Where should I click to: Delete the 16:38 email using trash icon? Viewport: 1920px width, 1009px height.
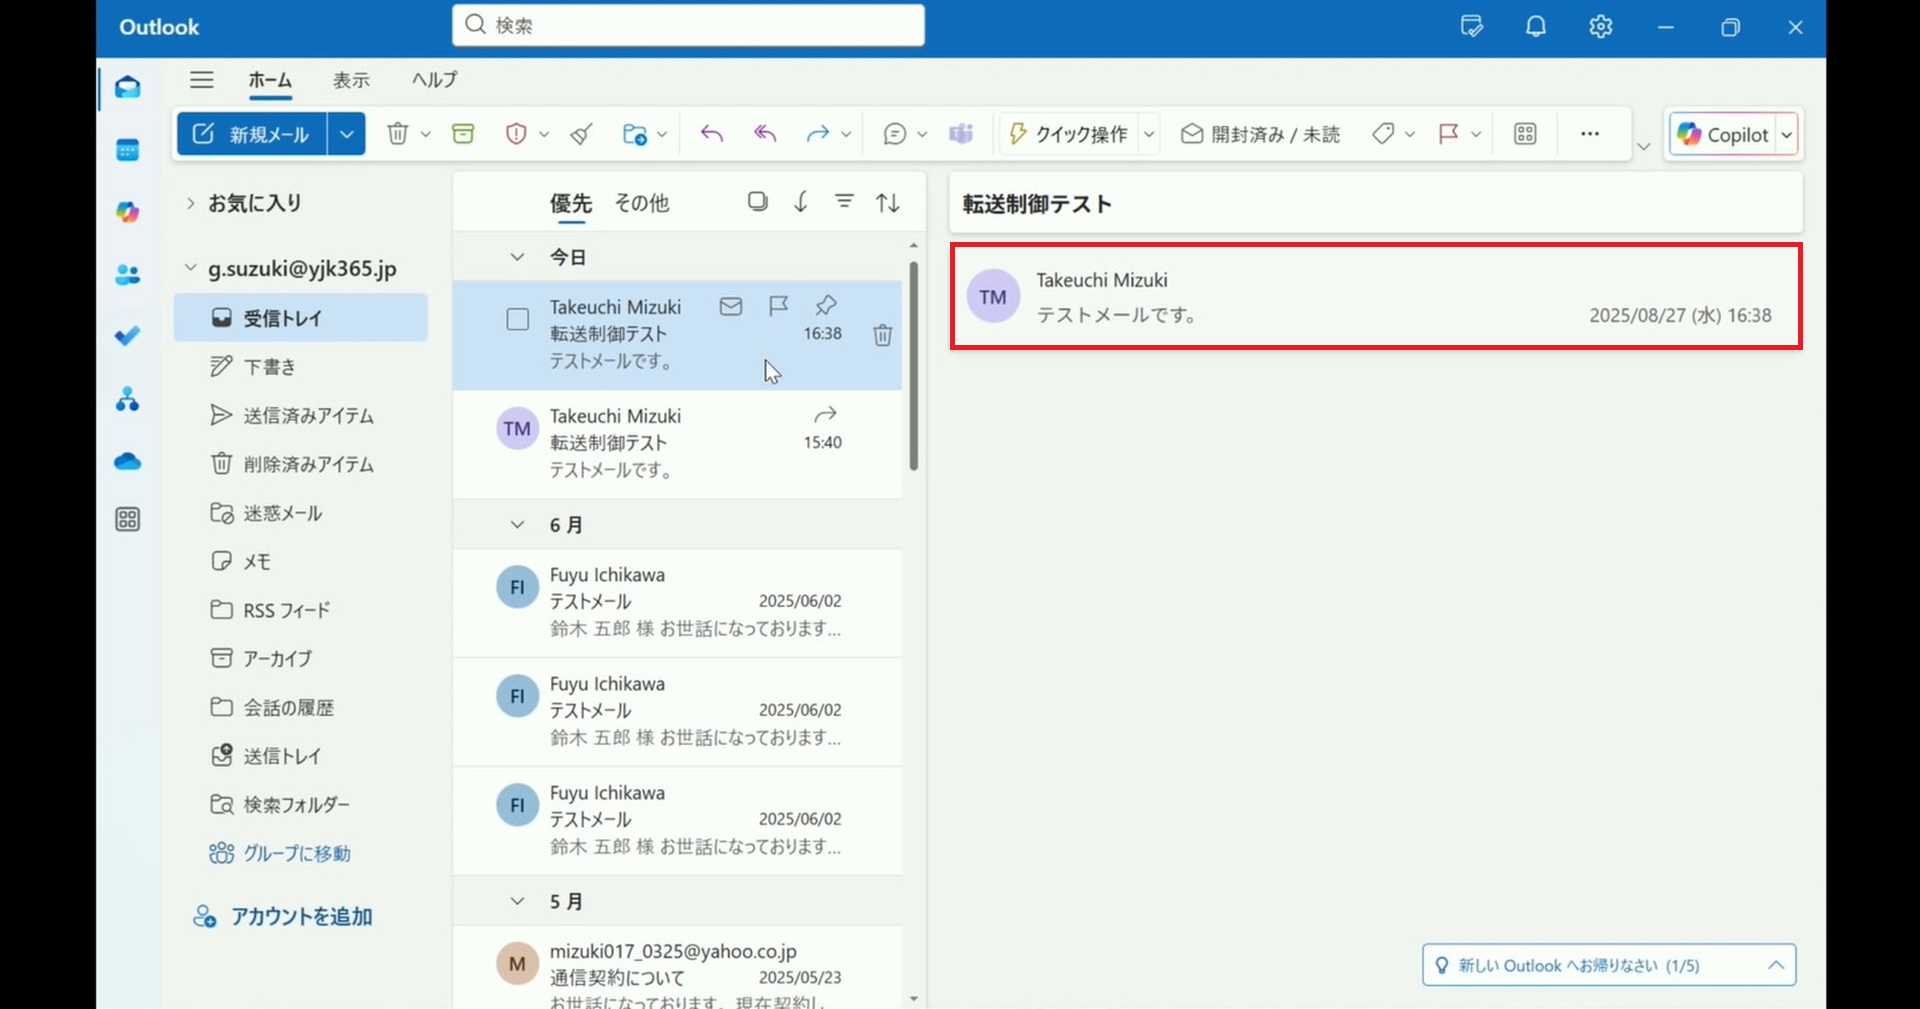tap(882, 335)
